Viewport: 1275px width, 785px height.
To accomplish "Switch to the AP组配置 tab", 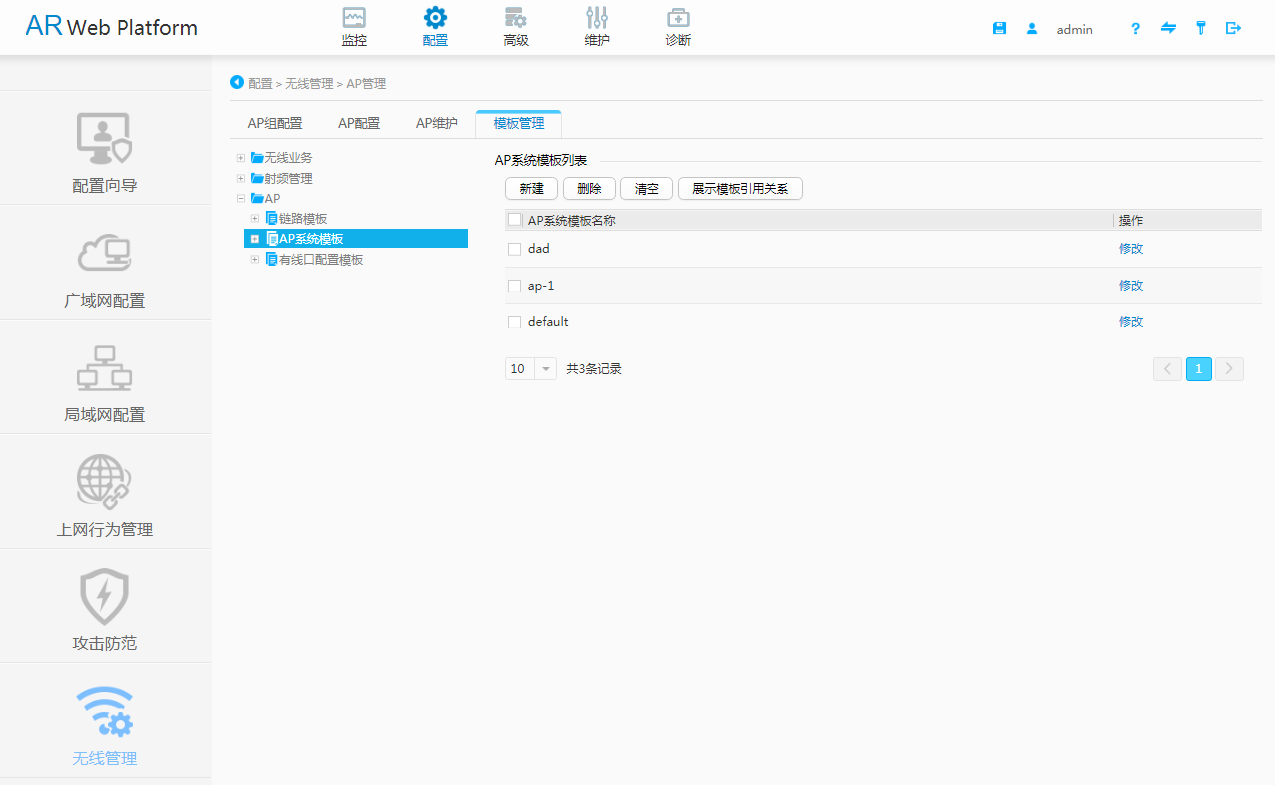I will (x=274, y=122).
